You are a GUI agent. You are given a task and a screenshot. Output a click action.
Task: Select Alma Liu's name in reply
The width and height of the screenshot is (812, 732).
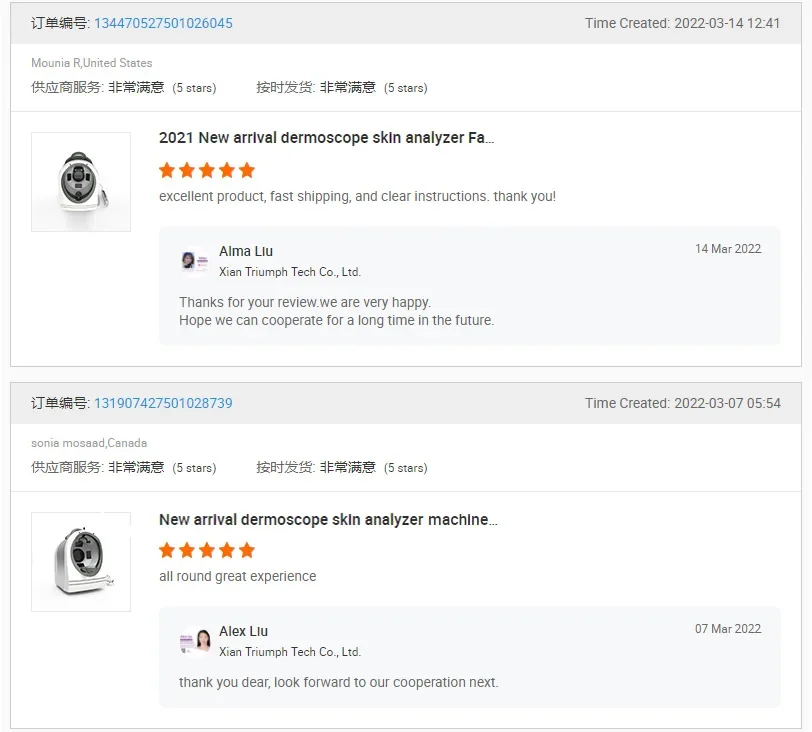[246, 251]
